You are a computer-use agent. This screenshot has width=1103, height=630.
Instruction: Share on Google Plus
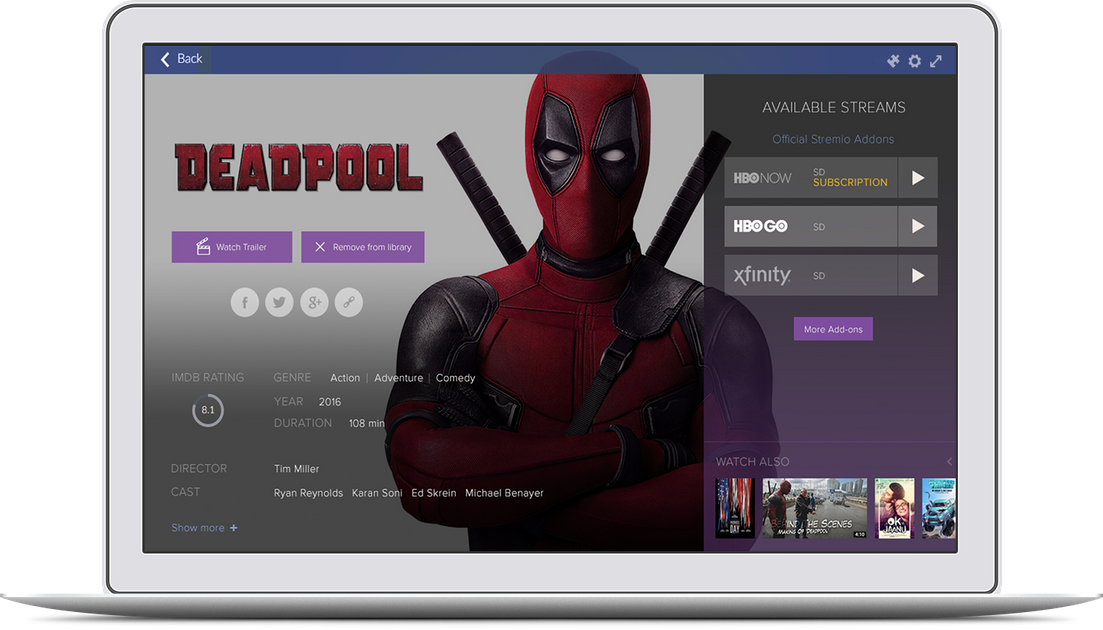pos(314,302)
